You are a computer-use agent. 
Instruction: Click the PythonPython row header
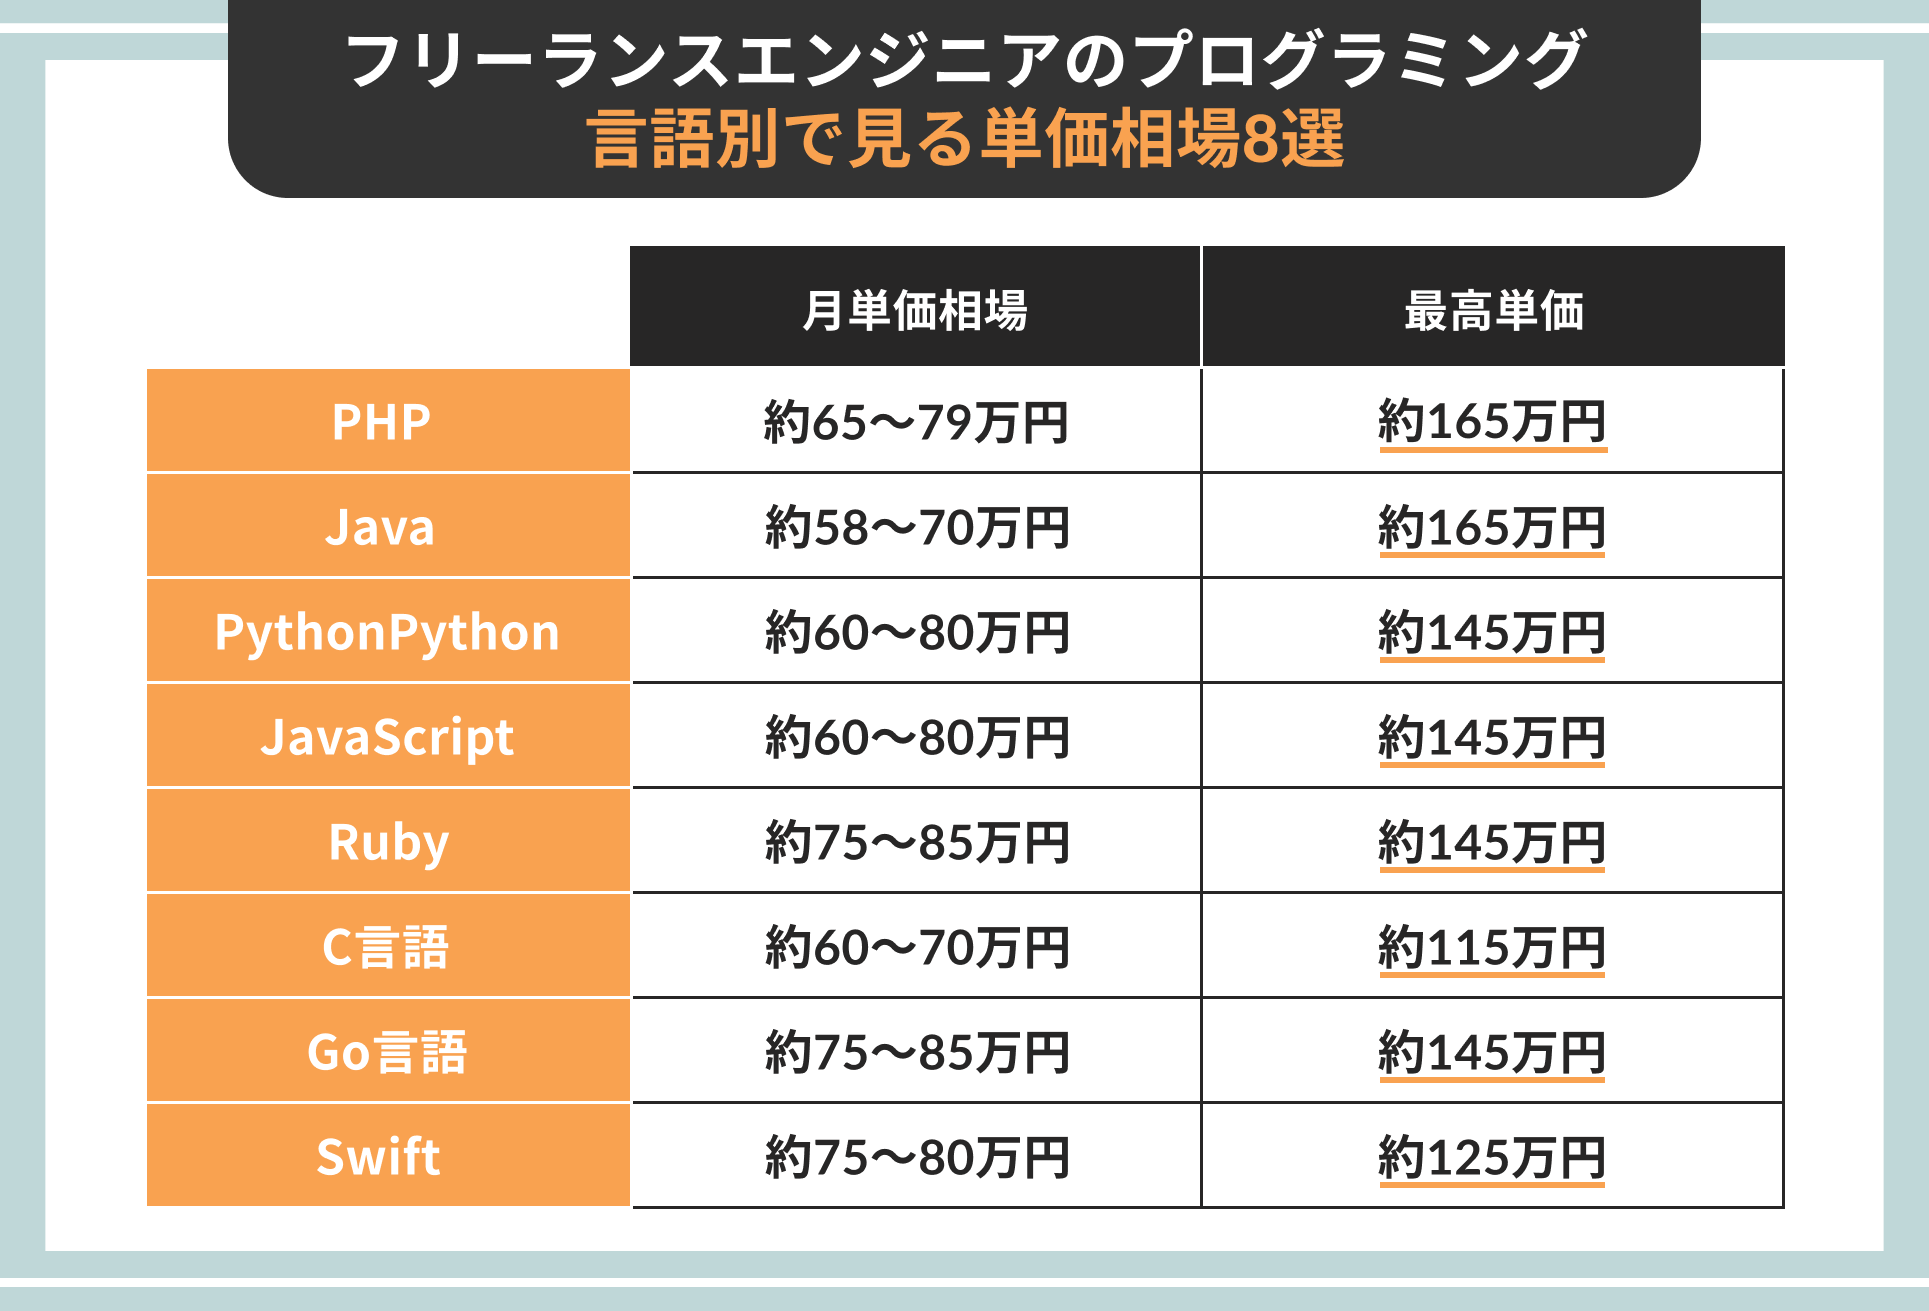pos(388,631)
